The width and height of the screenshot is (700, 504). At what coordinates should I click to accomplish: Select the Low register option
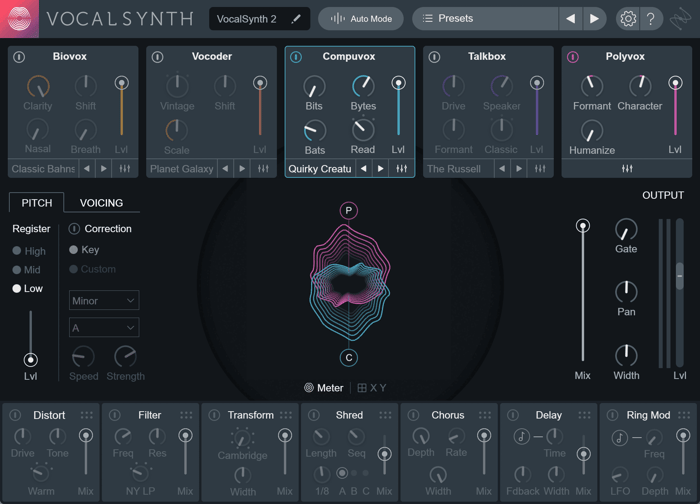28,288
